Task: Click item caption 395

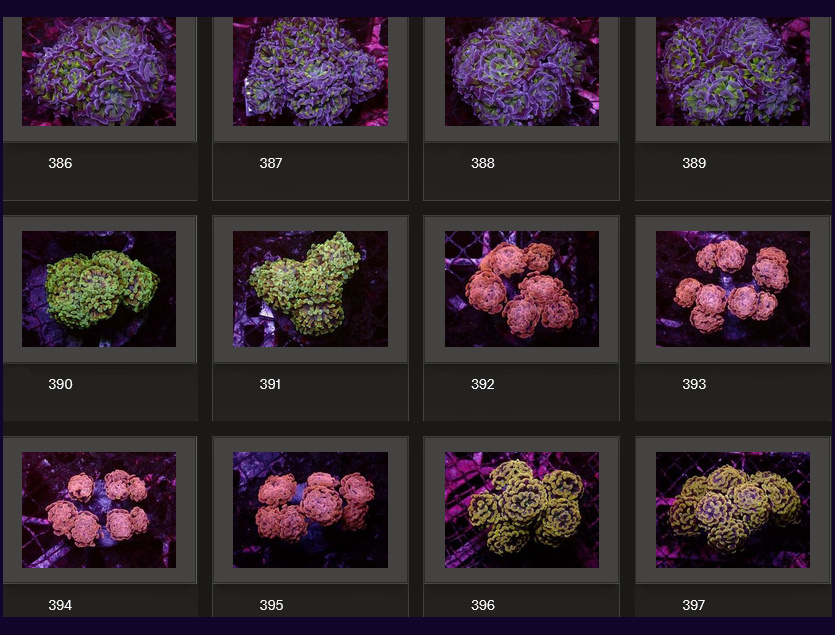Action: (x=271, y=605)
